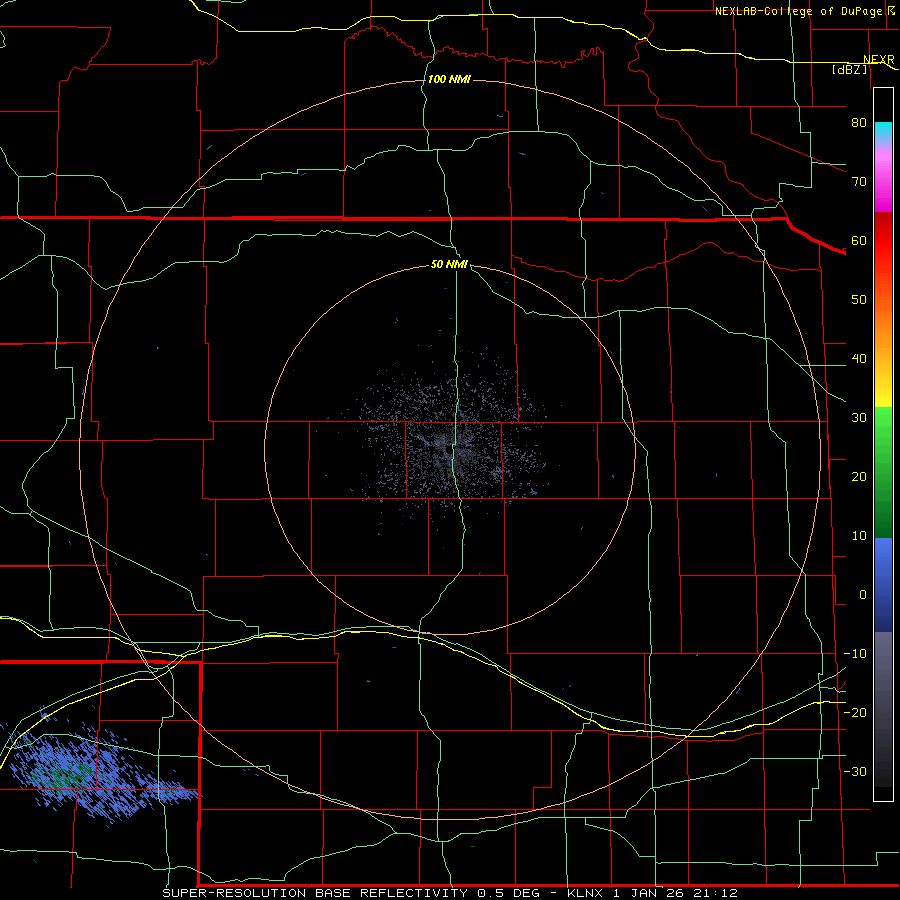Click the 60 value on dBZ scale
This screenshot has height=900, width=900.
click(x=859, y=240)
